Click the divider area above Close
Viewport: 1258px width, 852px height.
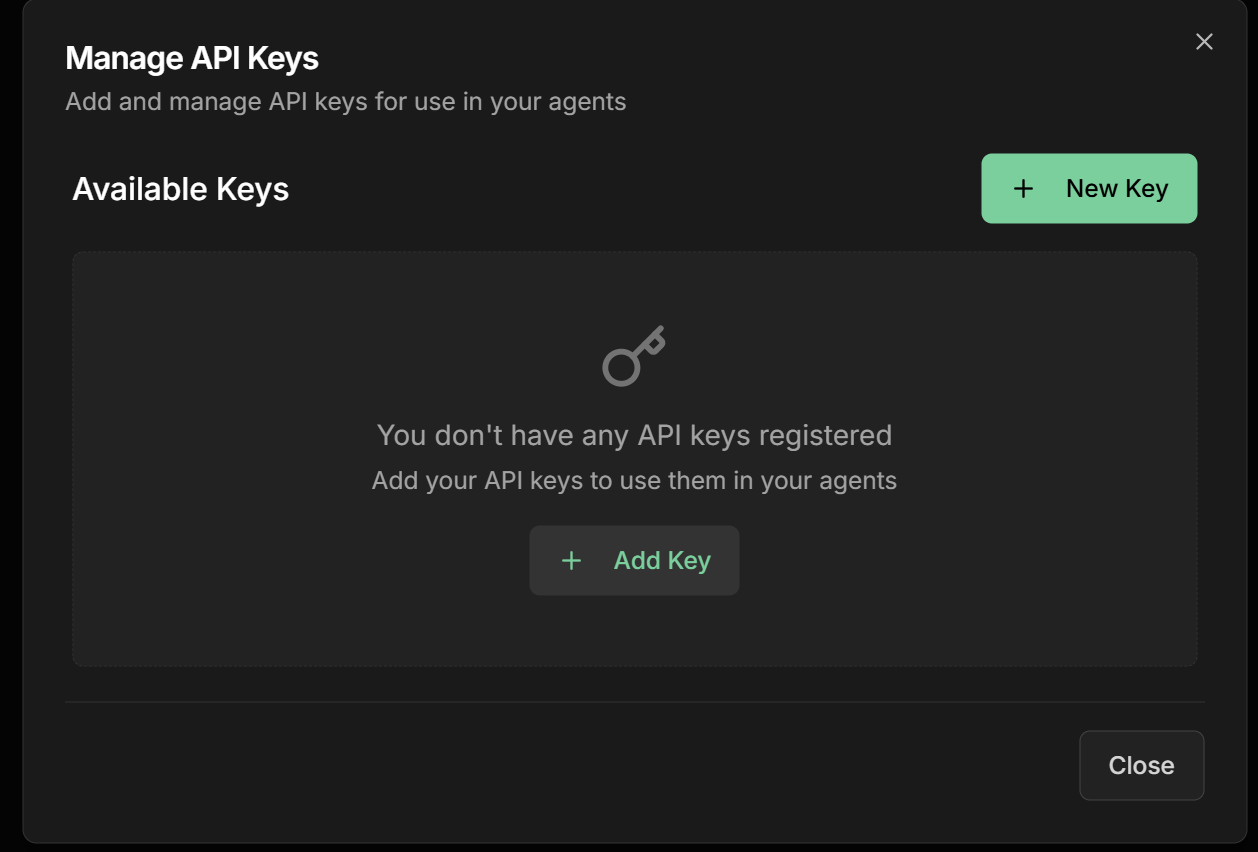(x=634, y=703)
